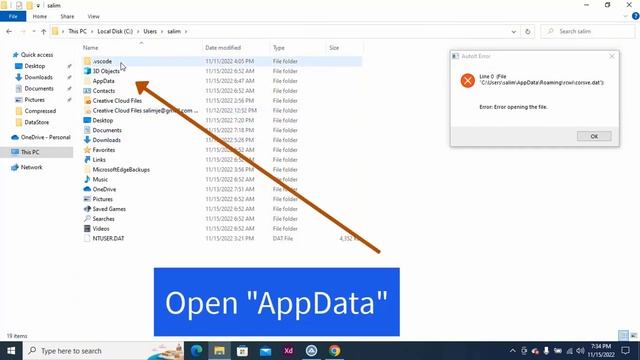
Task: Go up one folder level
Action: 43,31
